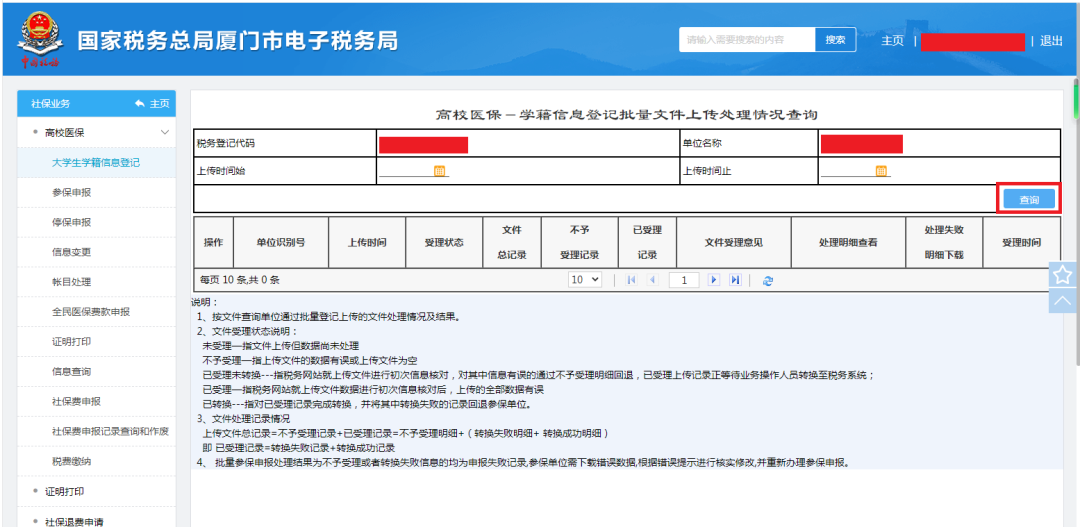Go to first page of results
Image resolution: width=1080 pixels, height=527 pixels.
[x=631, y=280]
